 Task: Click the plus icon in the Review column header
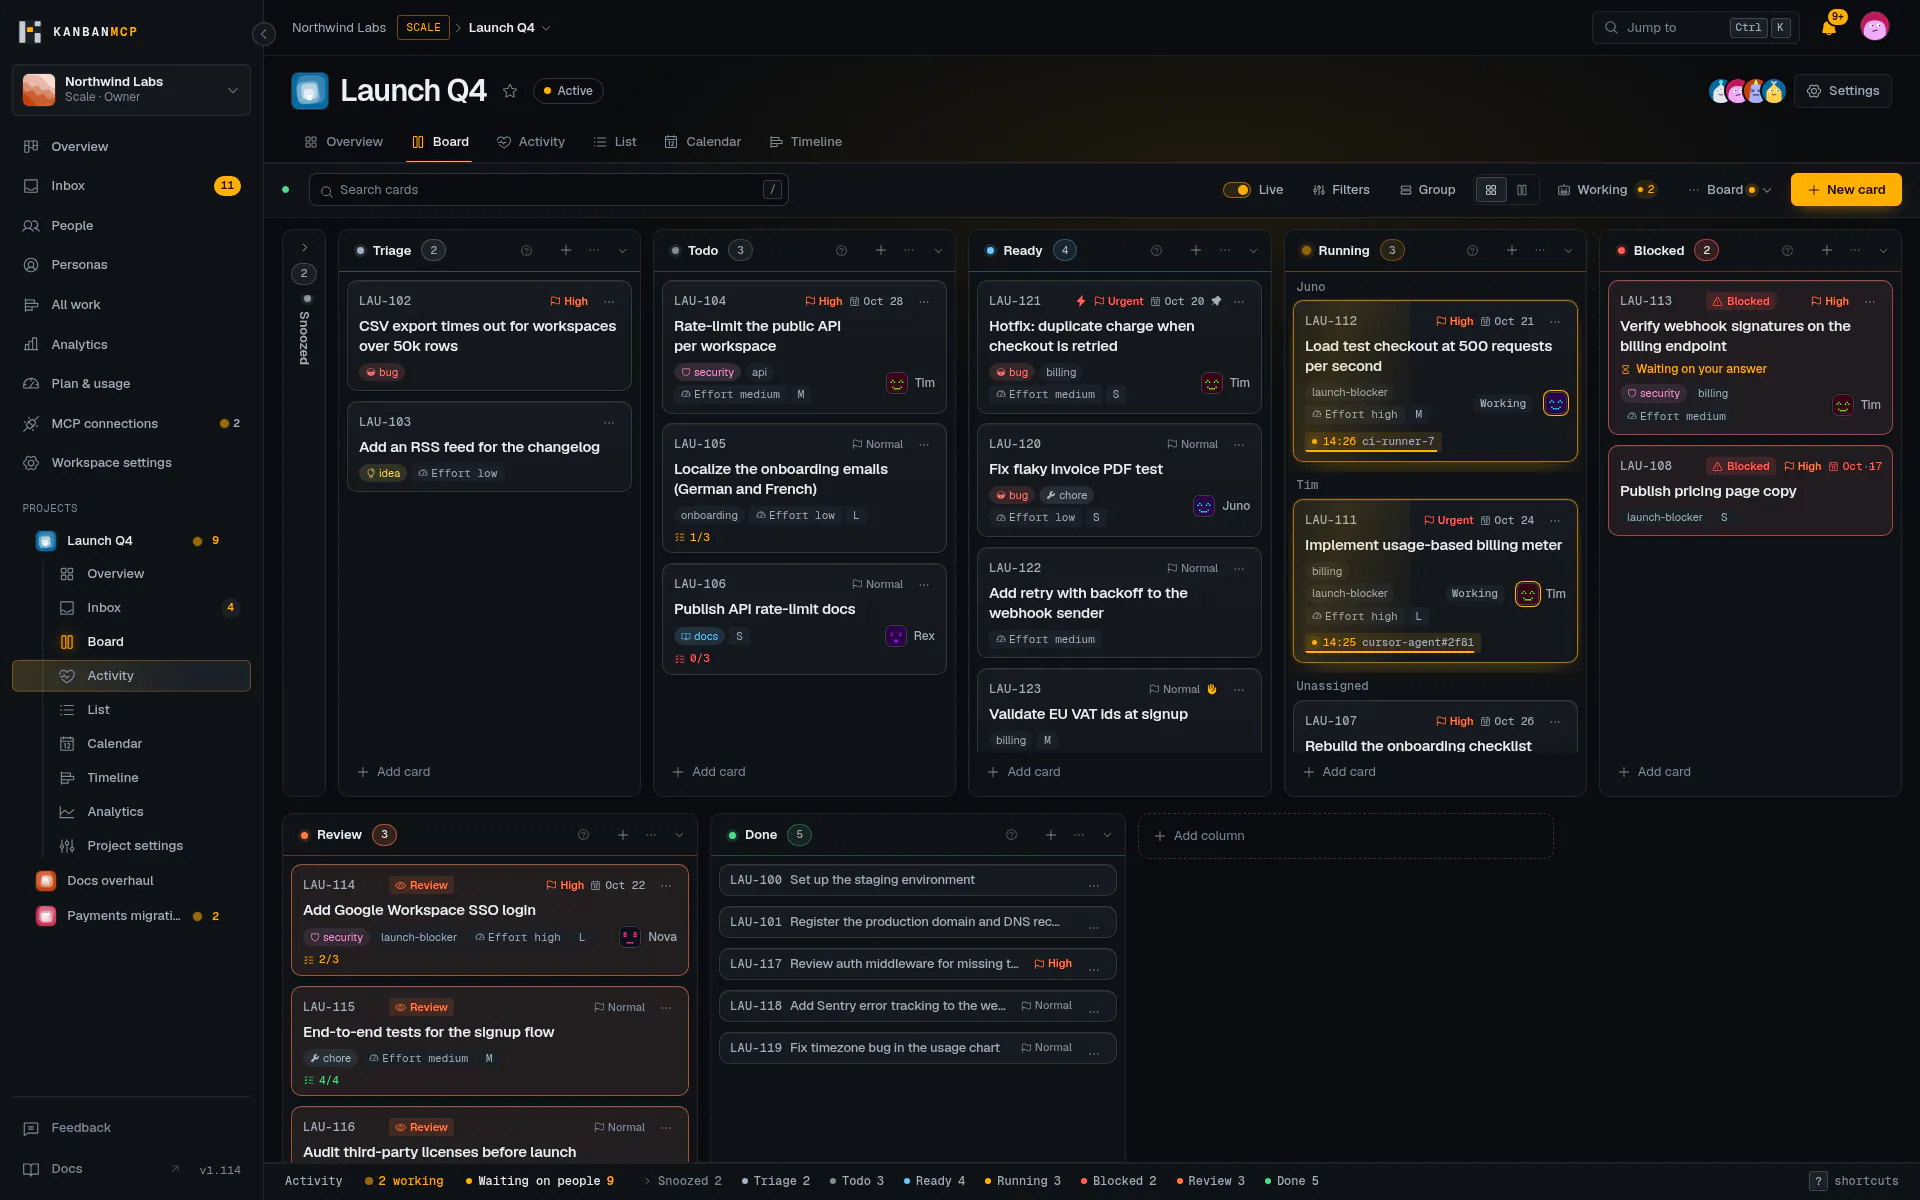pyautogui.click(x=623, y=835)
